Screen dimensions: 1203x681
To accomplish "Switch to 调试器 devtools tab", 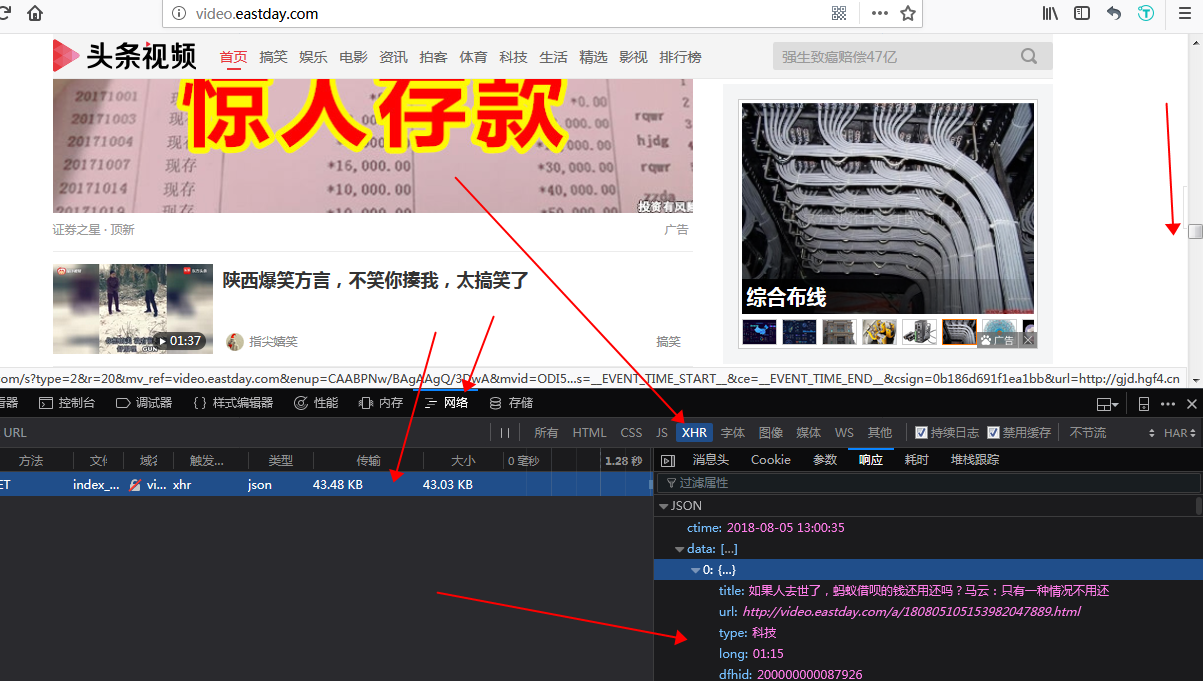I will point(144,403).
